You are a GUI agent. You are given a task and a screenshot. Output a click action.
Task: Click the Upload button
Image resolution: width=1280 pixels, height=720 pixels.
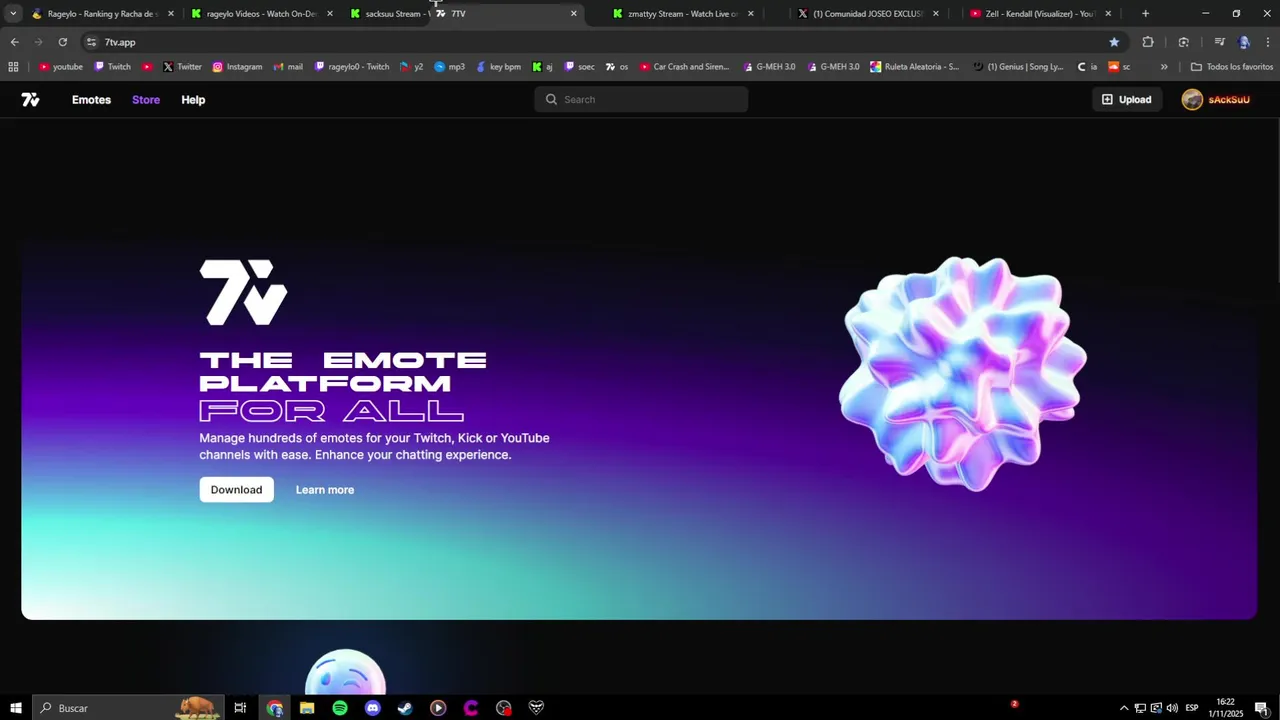click(x=1126, y=100)
